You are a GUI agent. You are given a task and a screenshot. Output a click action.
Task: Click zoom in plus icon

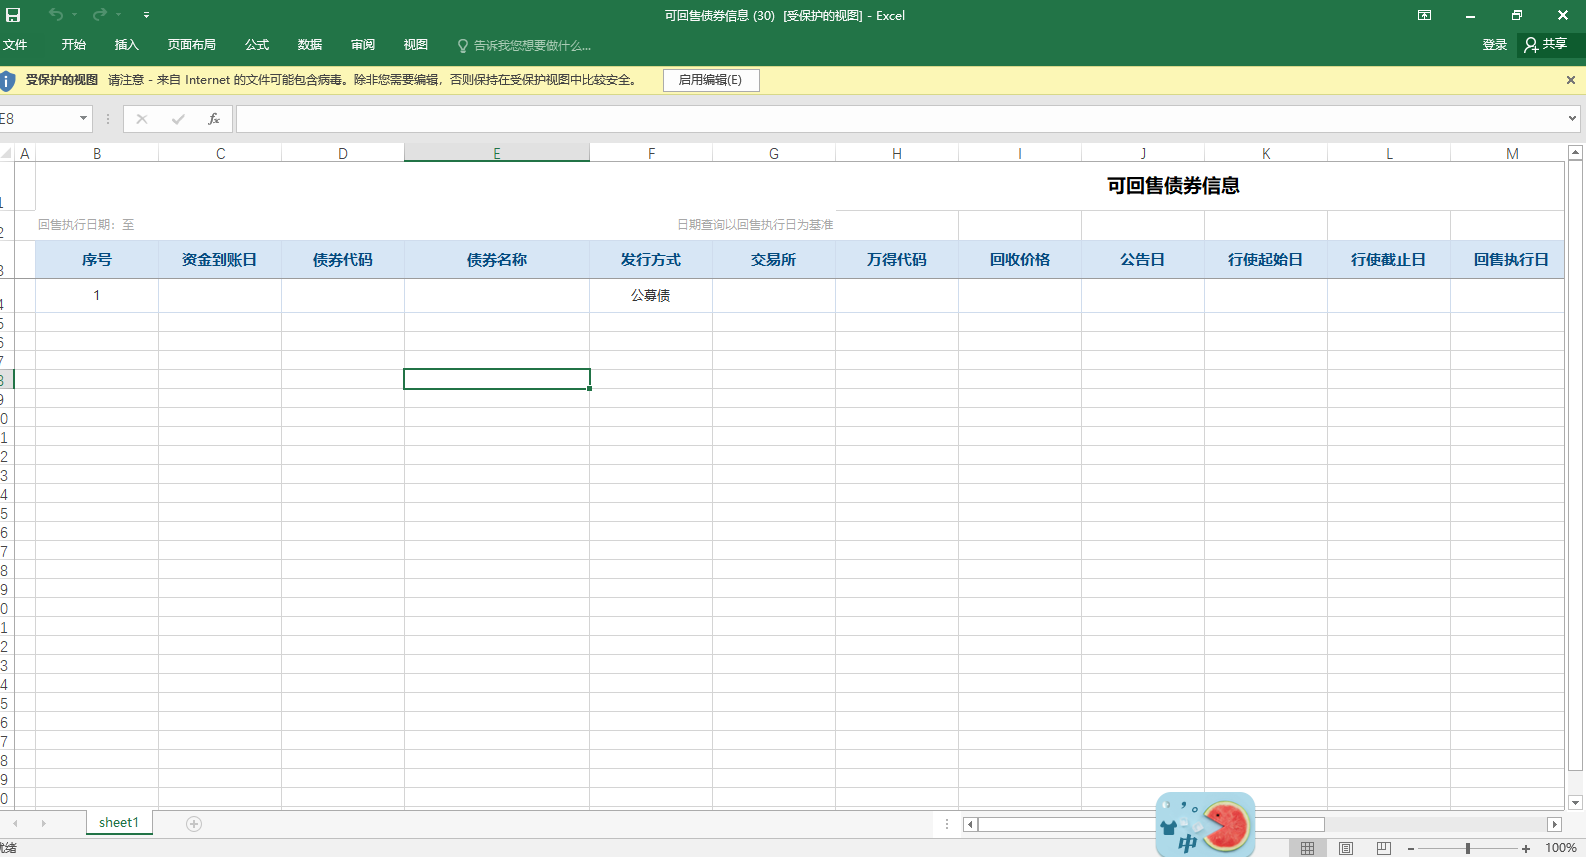click(1526, 848)
